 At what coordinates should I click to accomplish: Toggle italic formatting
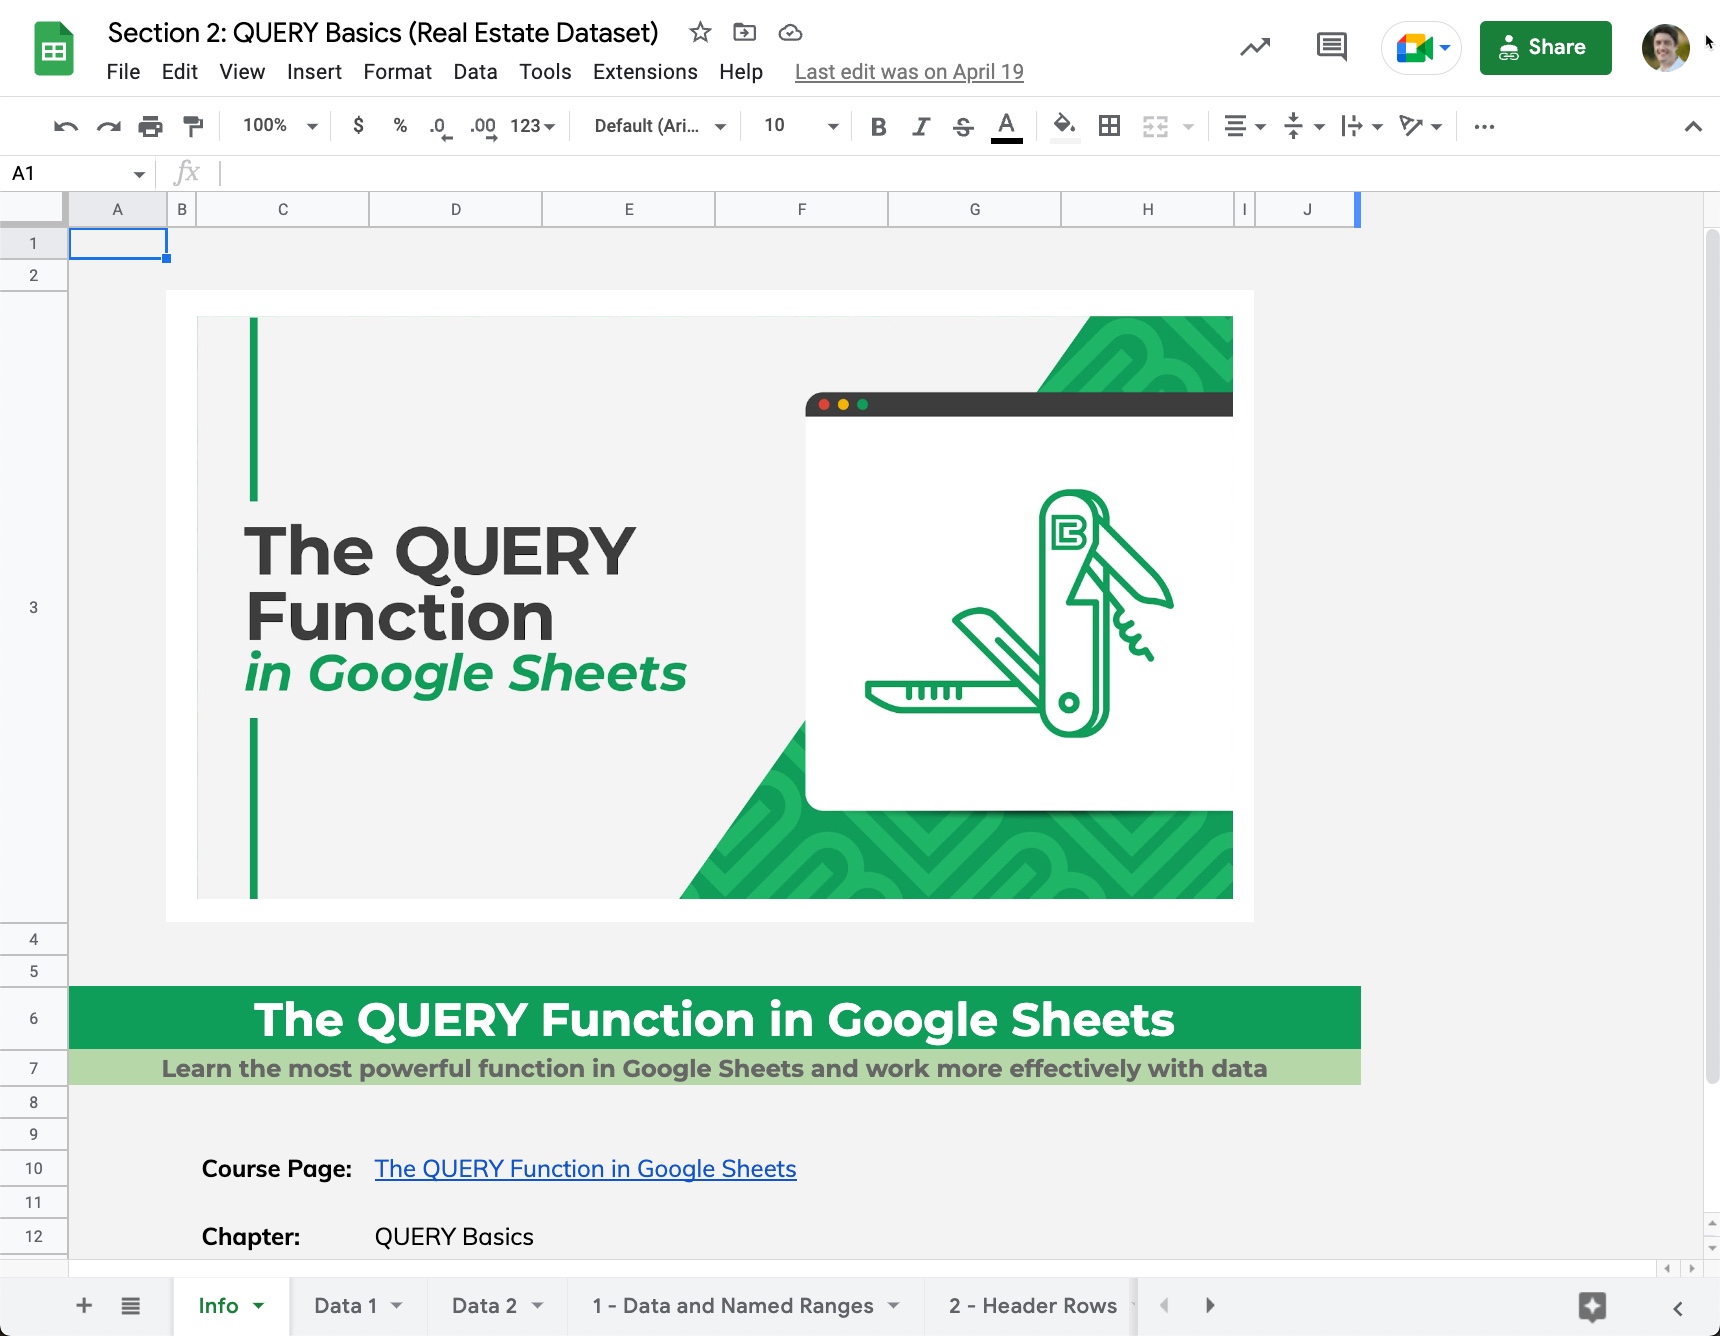(921, 126)
